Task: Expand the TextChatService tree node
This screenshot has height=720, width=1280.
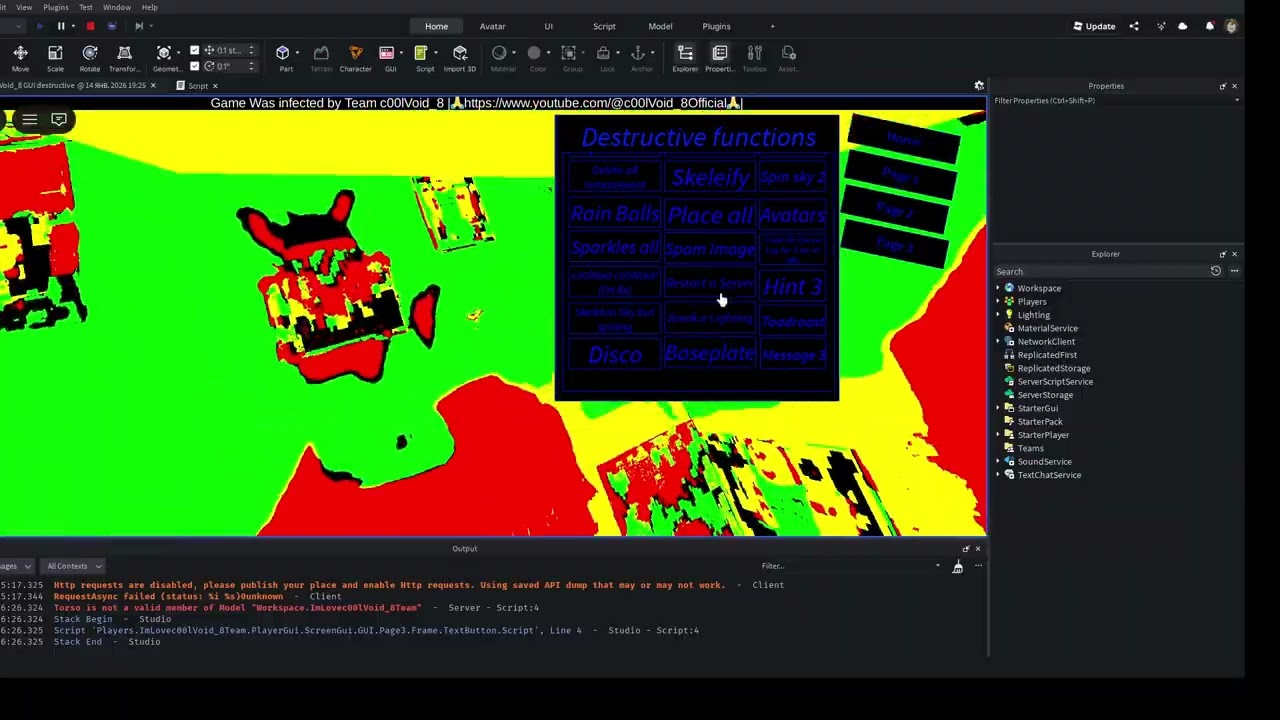Action: (x=998, y=475)
